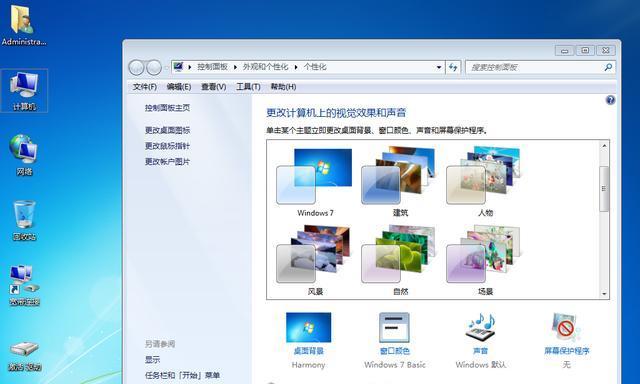Open the address bar history dropdown arrow

[439, 67]
